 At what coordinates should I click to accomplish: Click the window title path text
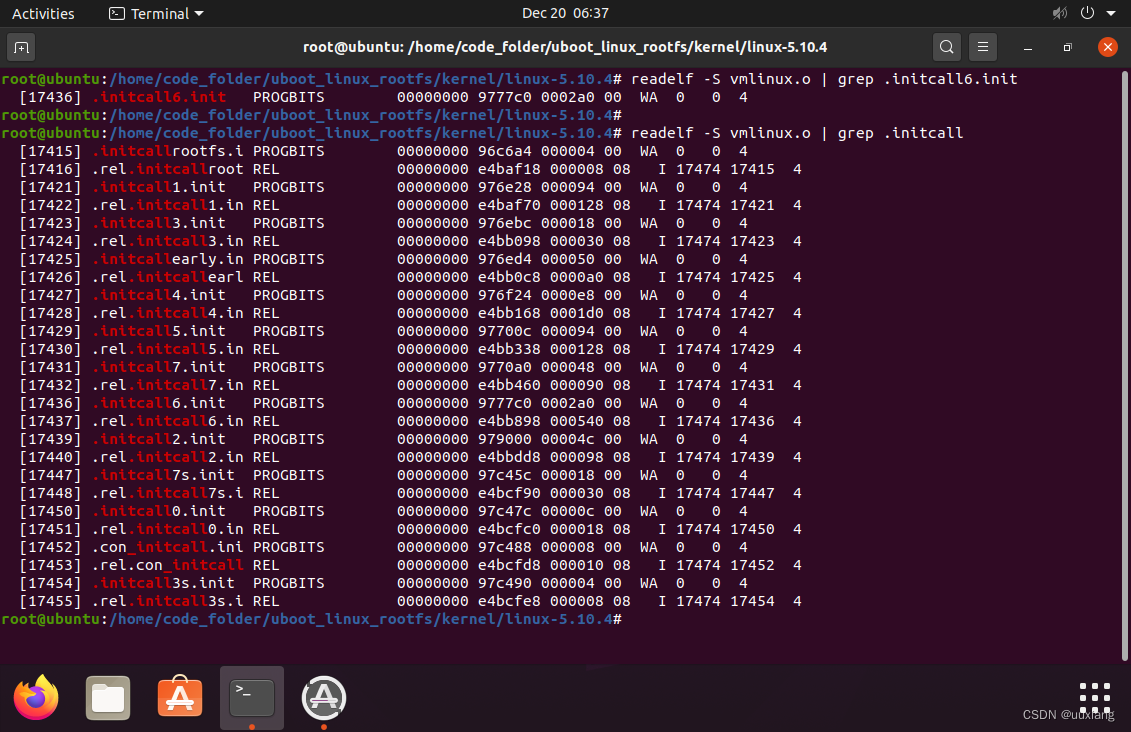[x=565, y=48]
